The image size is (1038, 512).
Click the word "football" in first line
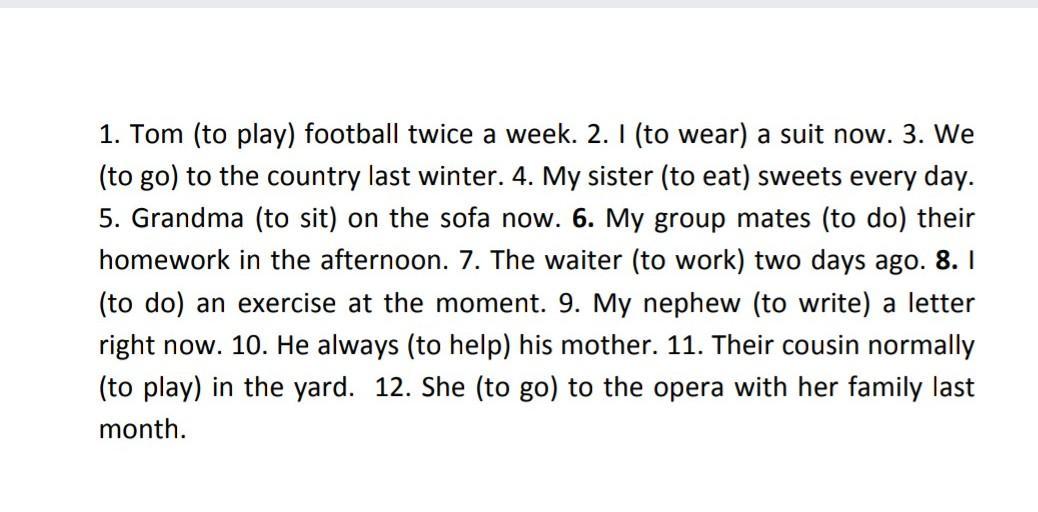pos(352,134)
